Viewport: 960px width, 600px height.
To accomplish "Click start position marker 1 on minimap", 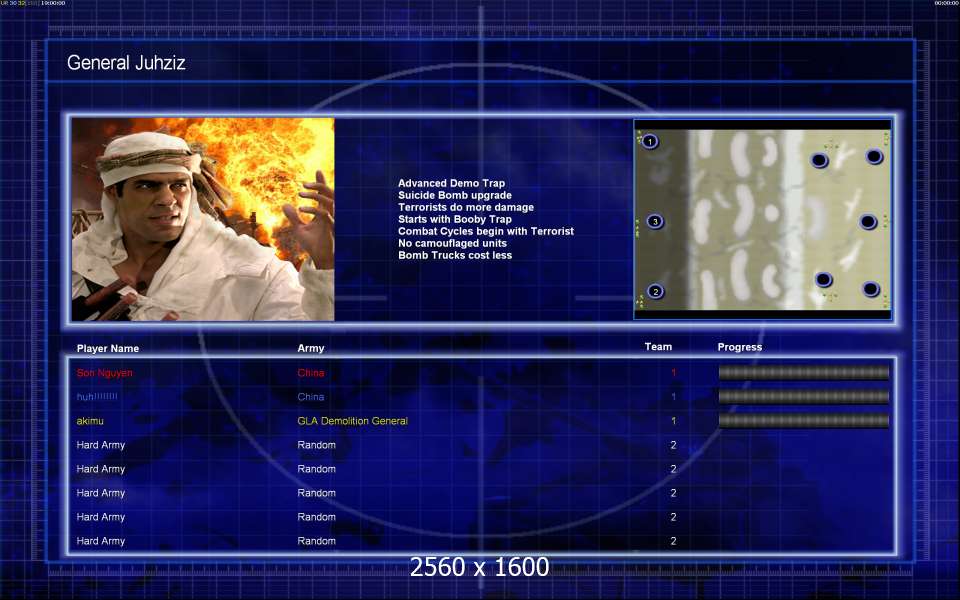I will point(650,141).
